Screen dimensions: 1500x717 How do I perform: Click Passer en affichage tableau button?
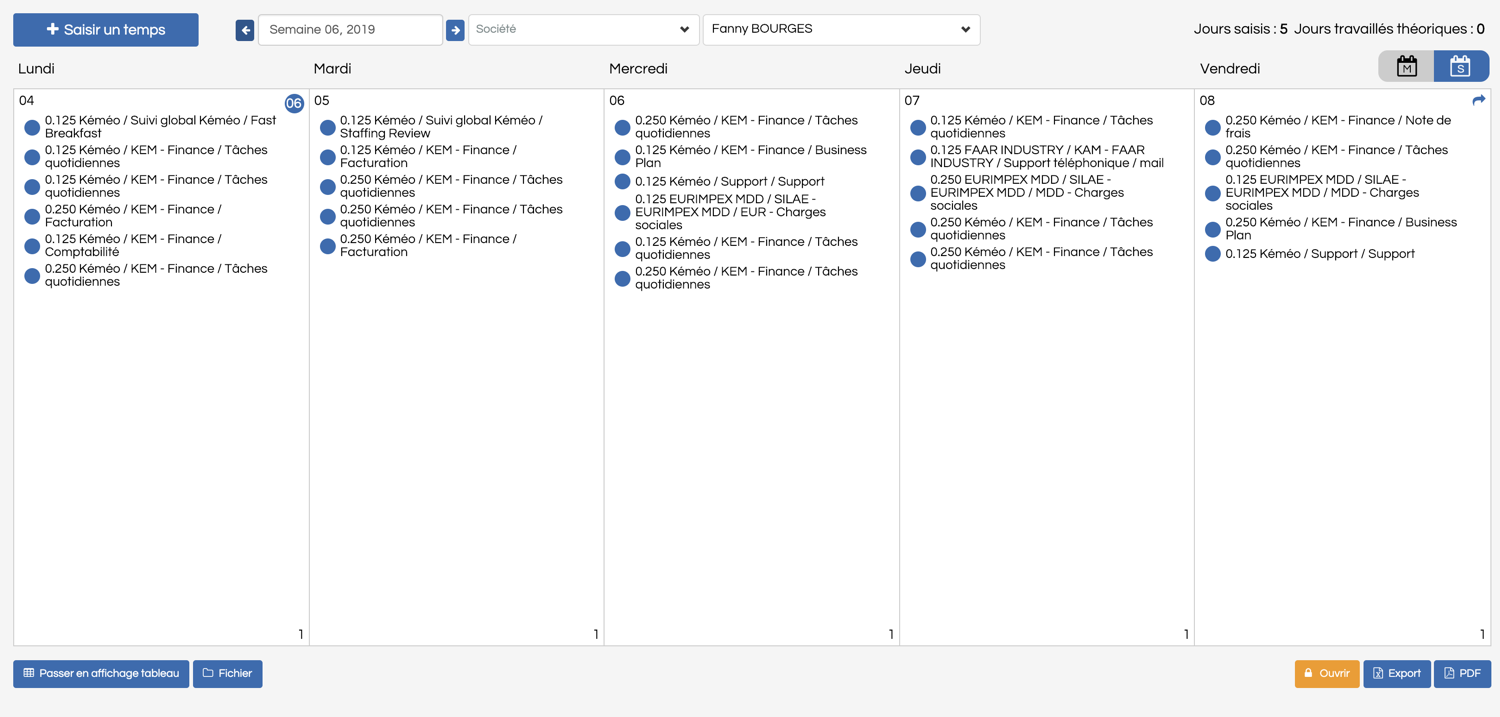[101, 674]
